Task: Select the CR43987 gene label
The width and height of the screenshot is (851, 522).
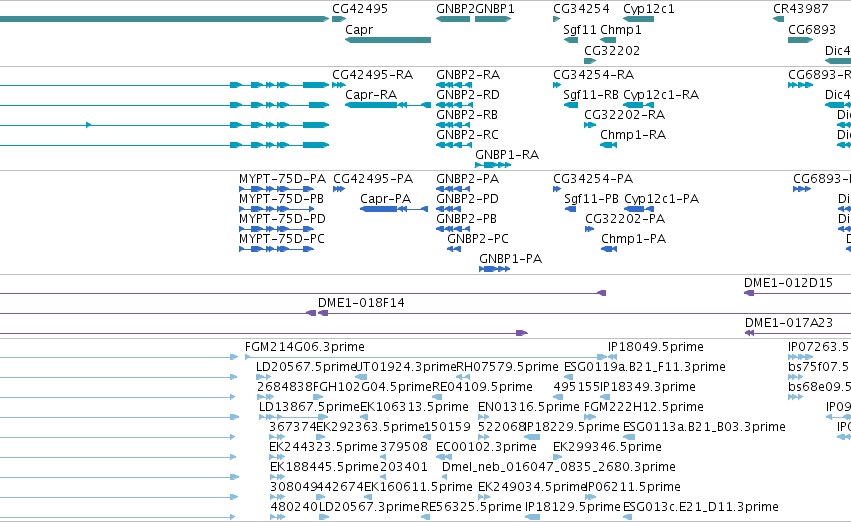Action: (801, 9)
